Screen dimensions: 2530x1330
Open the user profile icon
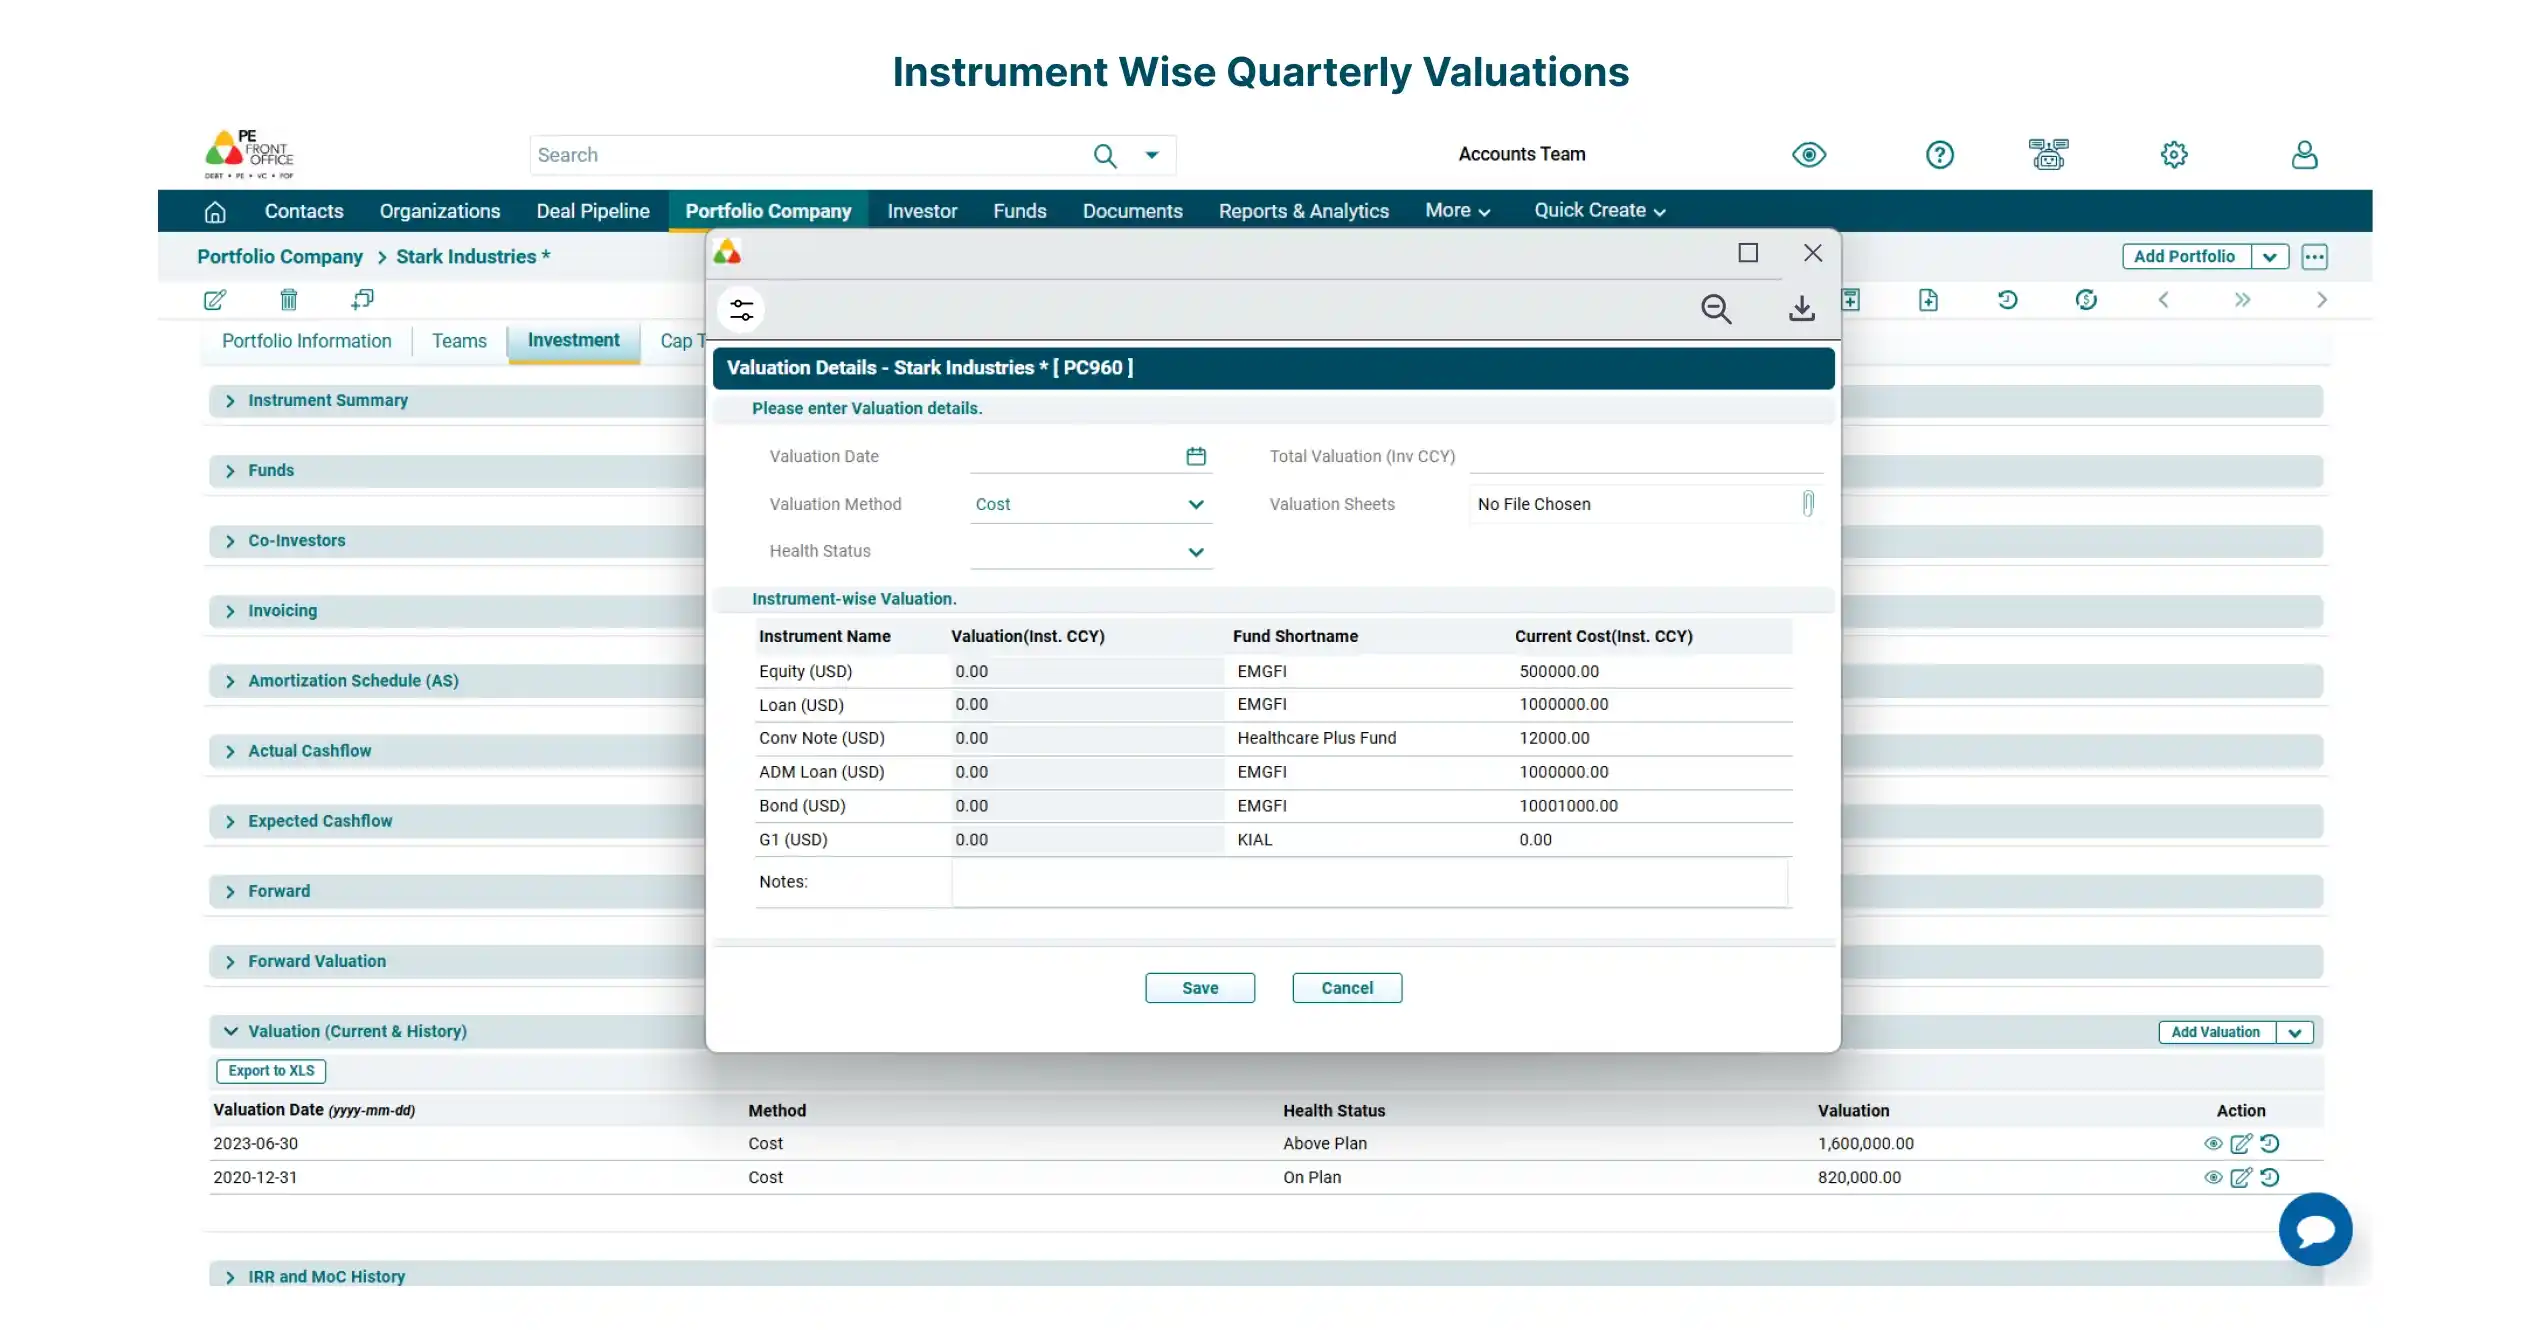point(2305,154)
